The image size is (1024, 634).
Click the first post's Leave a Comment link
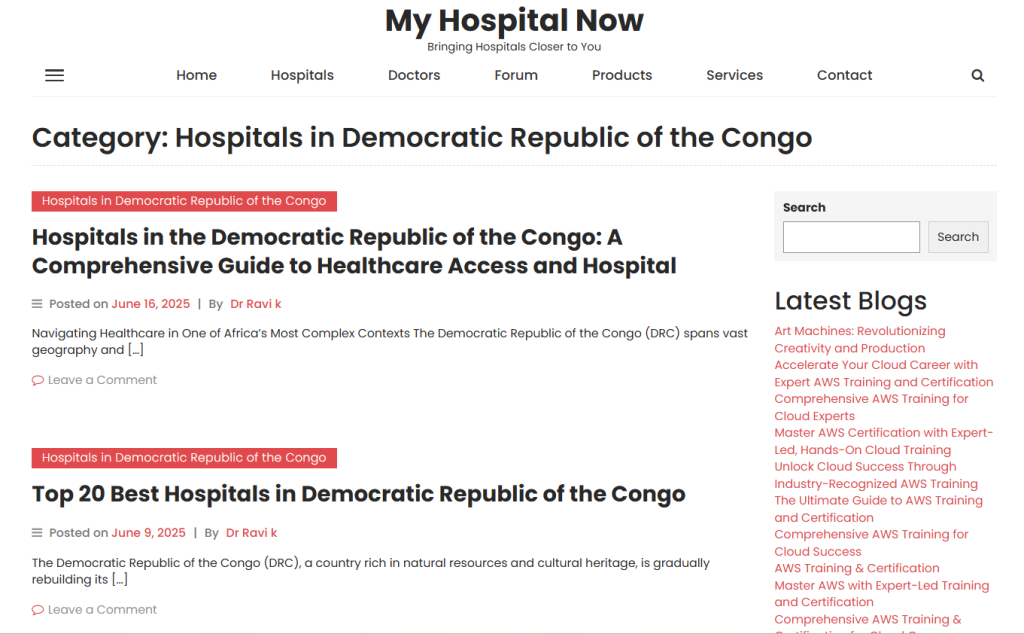[x=102, y=380]
